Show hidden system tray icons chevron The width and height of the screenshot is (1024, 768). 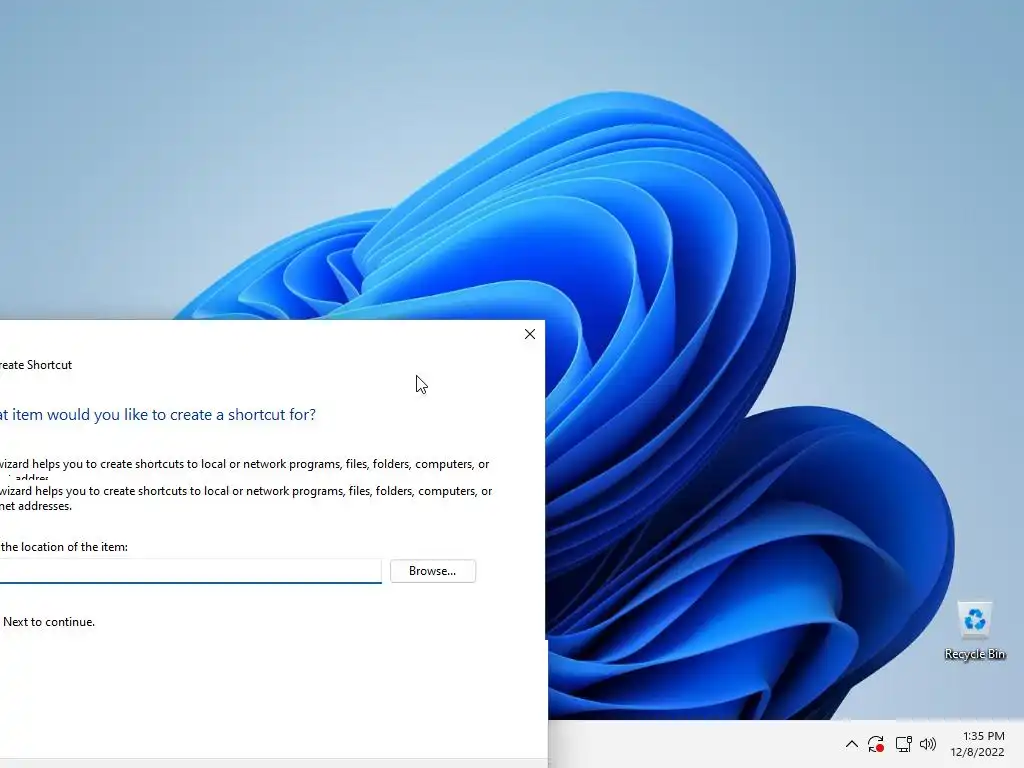(852, 744)
